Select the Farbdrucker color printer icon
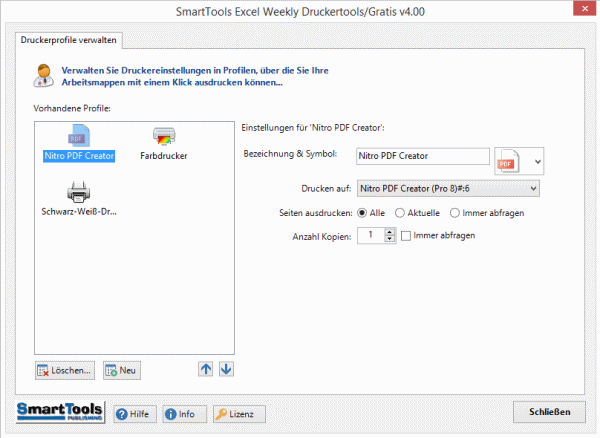Screen dimensions: 600x438 (x=164, y=136)
